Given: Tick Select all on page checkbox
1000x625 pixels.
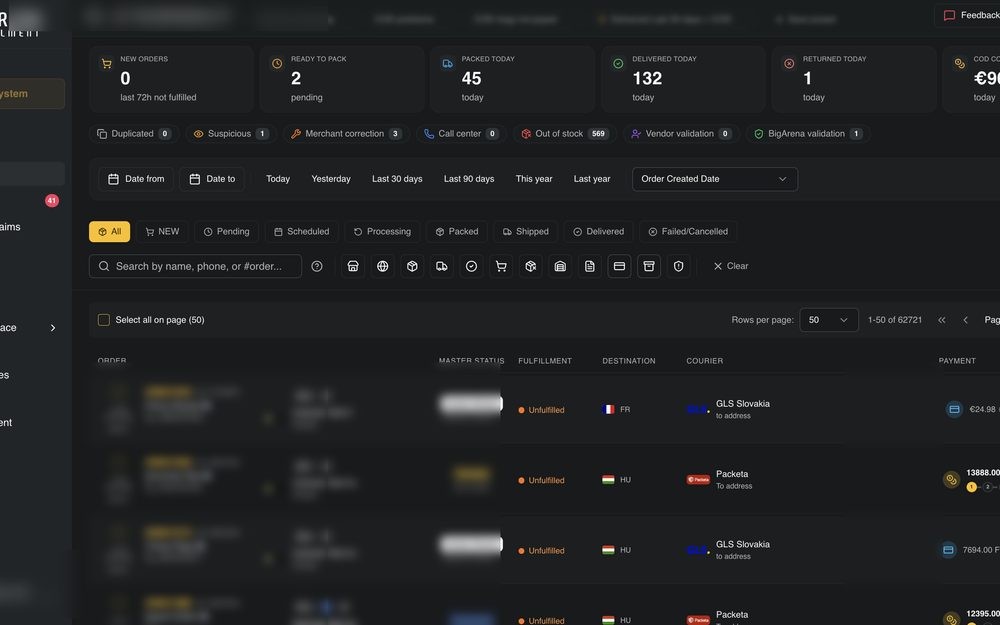Looking at the screenshot, I should (103, 320).
